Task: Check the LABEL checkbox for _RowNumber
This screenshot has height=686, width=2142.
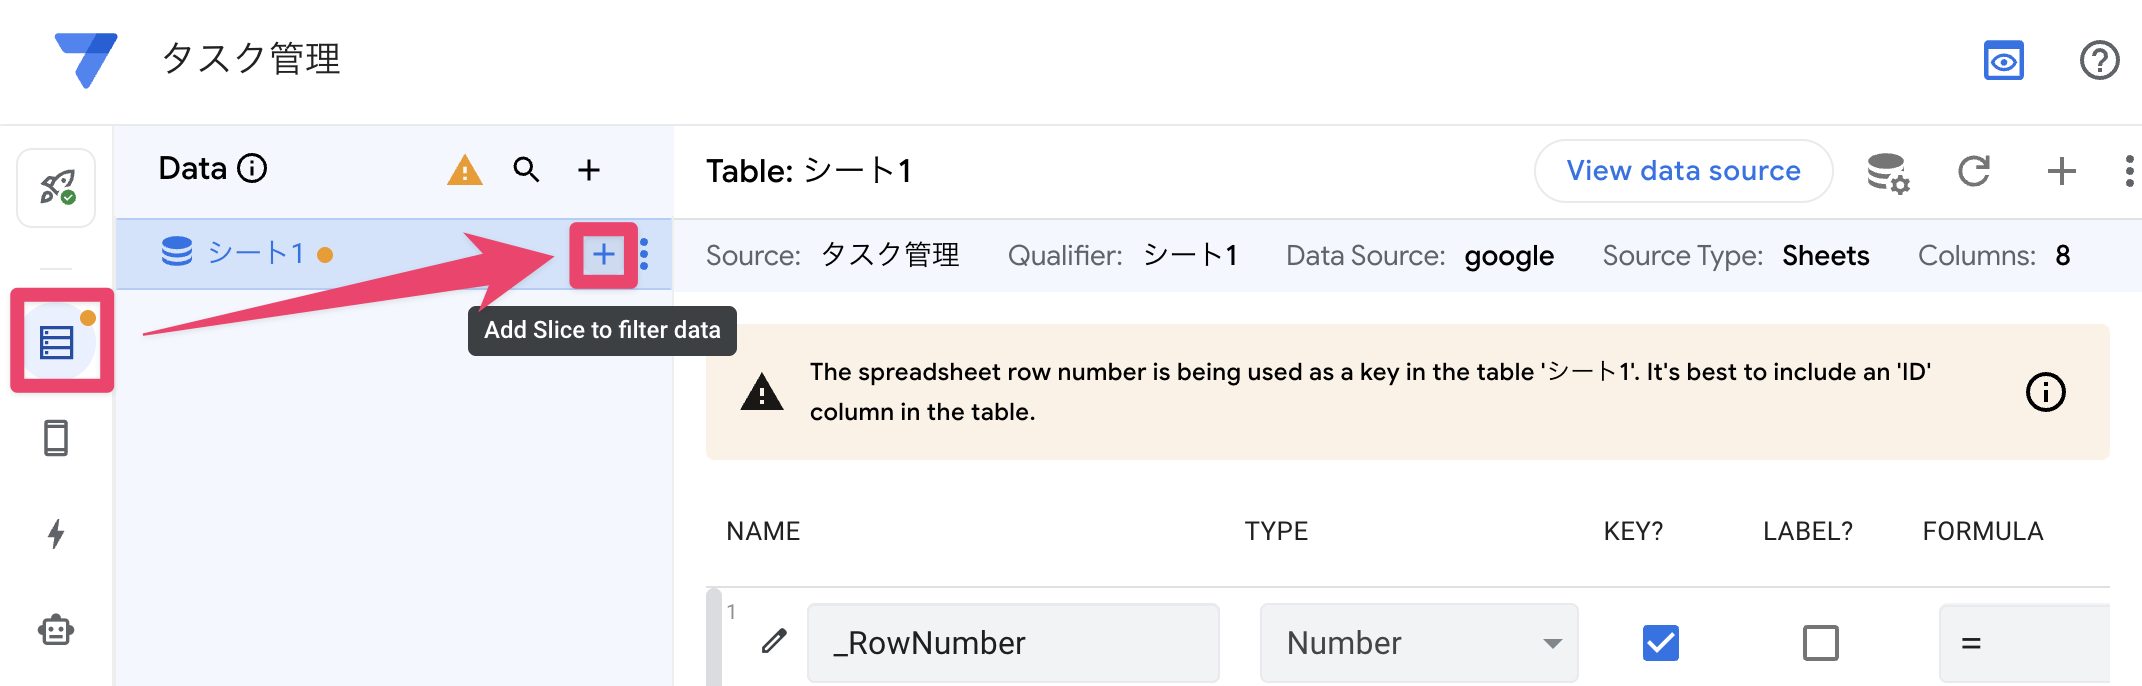Action: tap(1820, 642)
